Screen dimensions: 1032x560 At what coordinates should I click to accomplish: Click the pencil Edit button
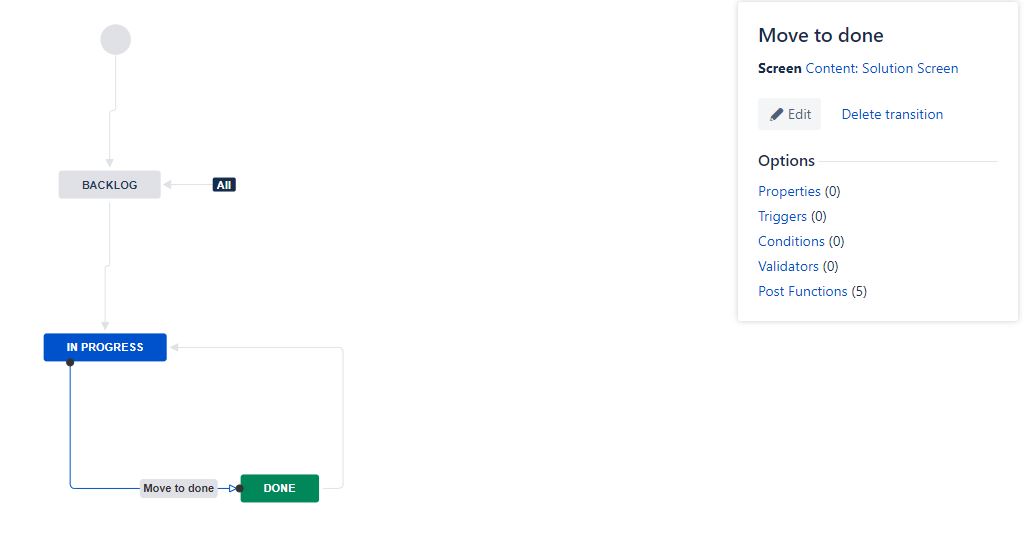point(789,115)
